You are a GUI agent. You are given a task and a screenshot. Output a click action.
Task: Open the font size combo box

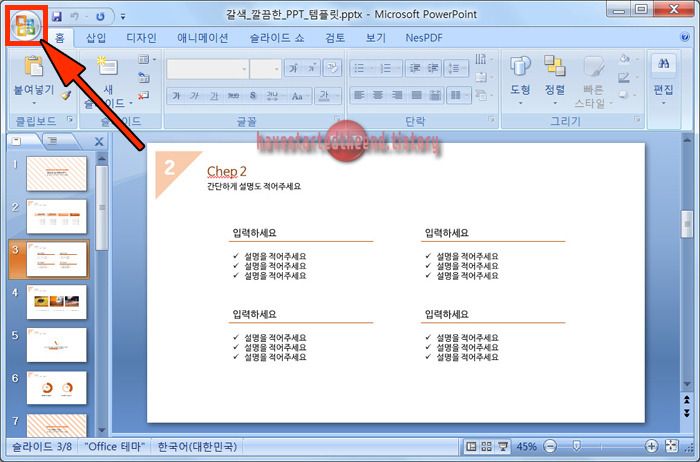pyautogui.click(x=265, y=69)
